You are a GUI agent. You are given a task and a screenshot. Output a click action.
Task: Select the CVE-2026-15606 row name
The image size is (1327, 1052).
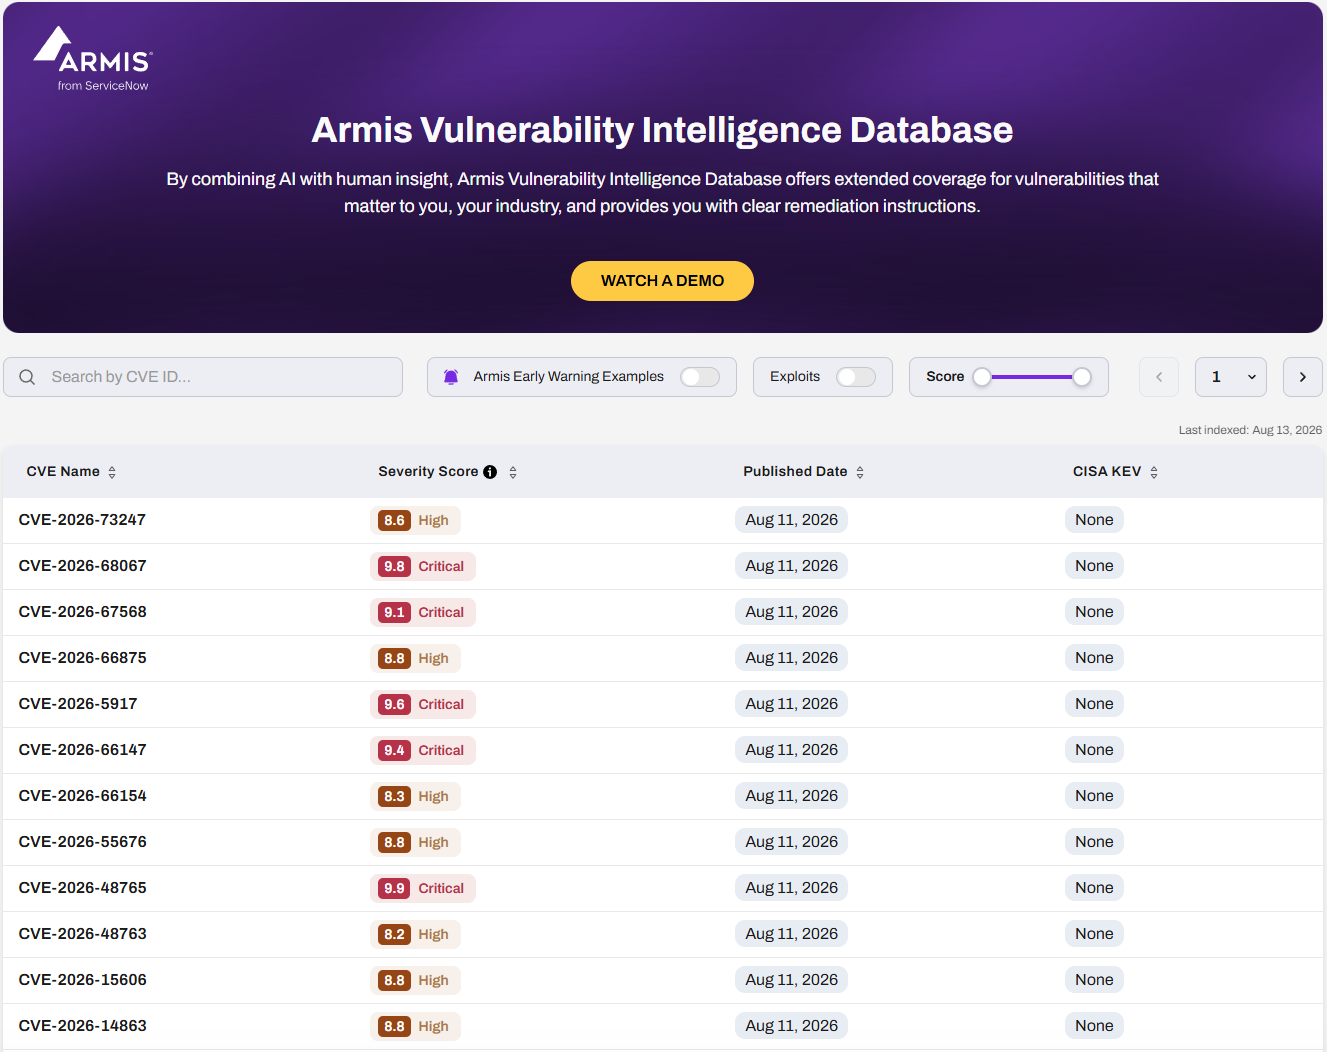coord(82,980)
